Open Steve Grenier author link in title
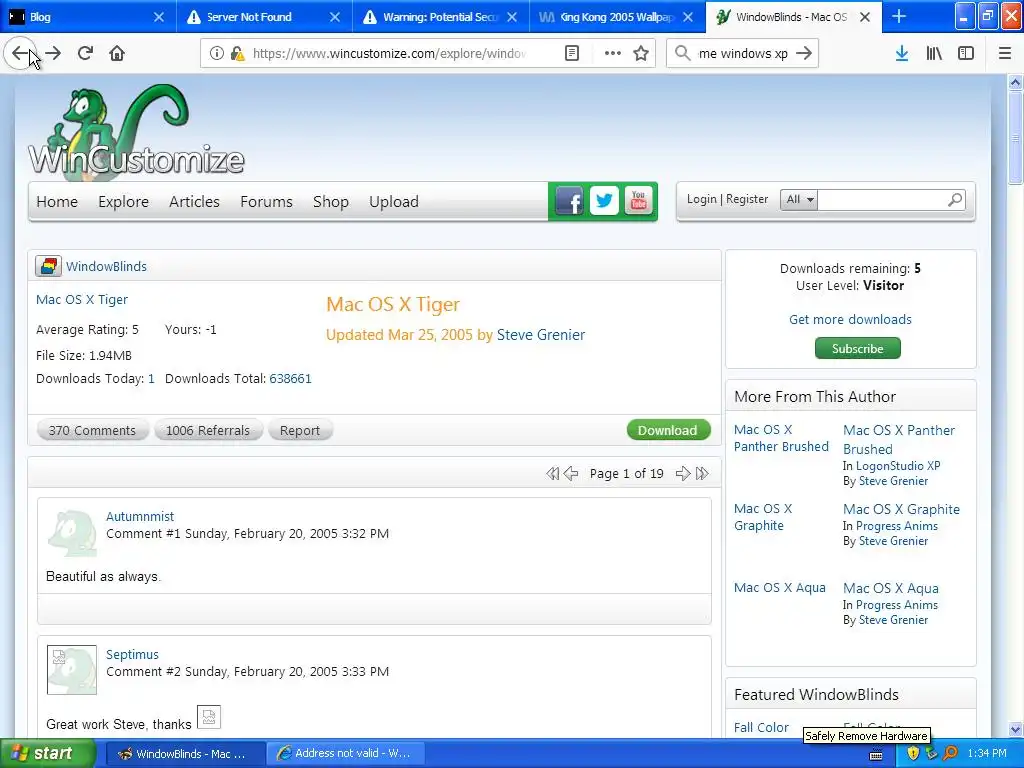The height and width of the screenshot is (768, 1024). [541, 335]
